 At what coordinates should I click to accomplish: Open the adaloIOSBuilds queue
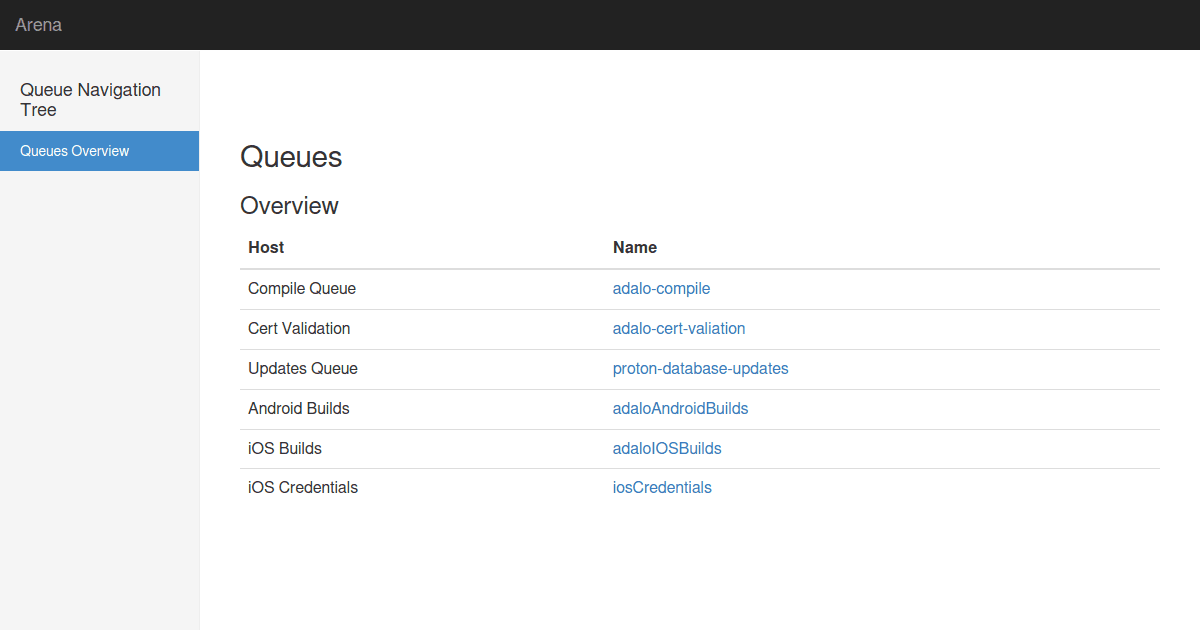click(x=667, y=448)
